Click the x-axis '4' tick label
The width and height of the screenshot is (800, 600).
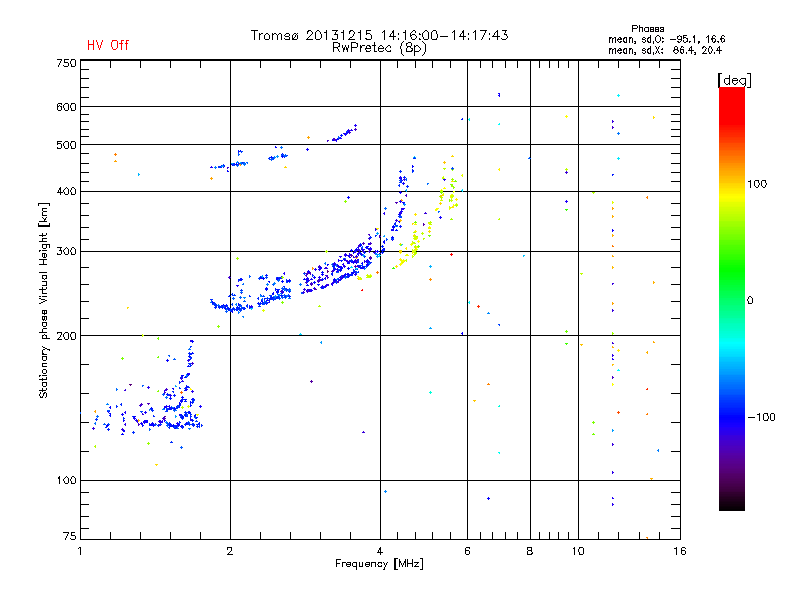(x=380, y=551)
